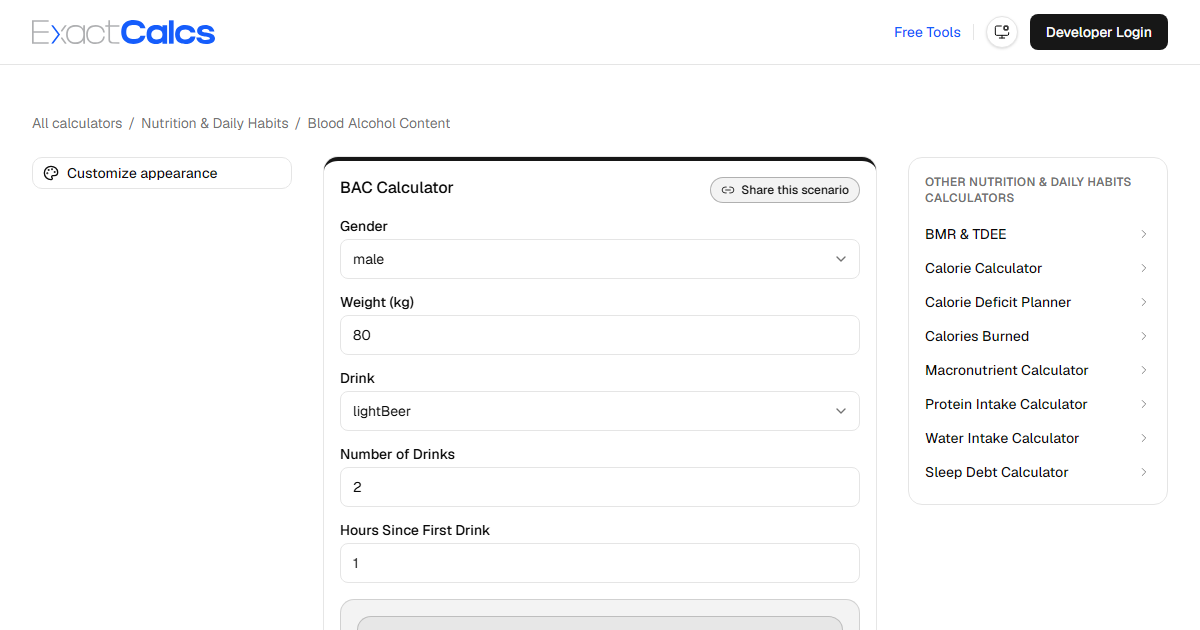The image size is (1200, 630).
Task: Click the Other Nutrition & Daily Habits heading
Action: (1028, 190)
